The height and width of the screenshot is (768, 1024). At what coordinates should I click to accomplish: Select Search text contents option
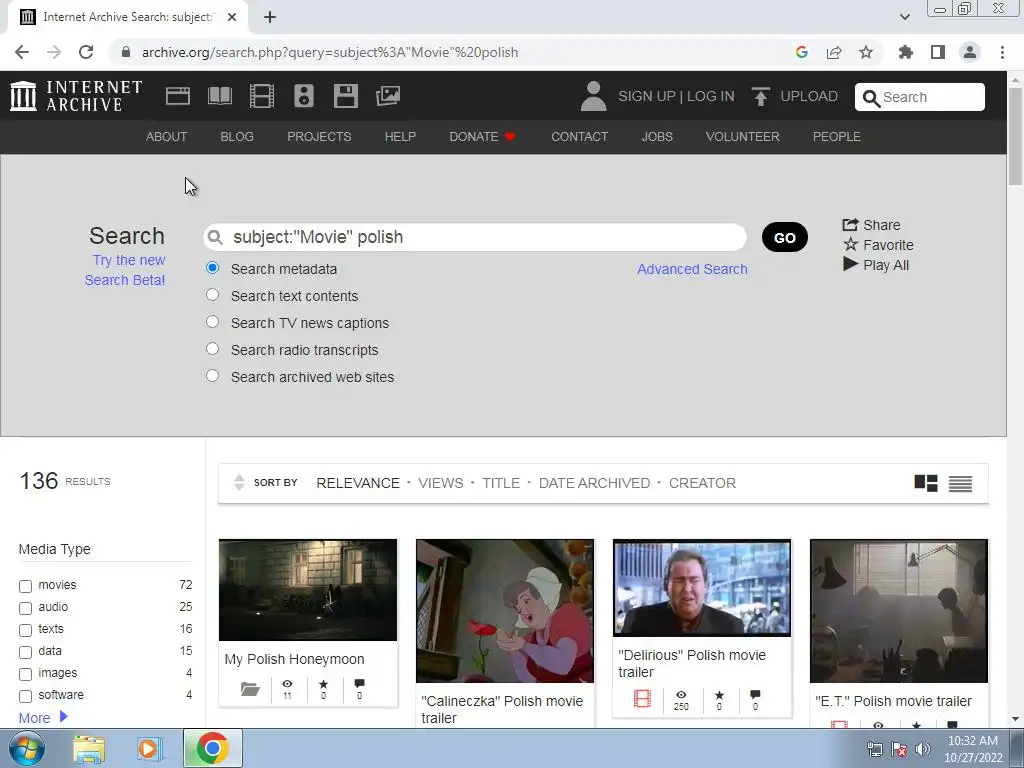click(212, 295)
